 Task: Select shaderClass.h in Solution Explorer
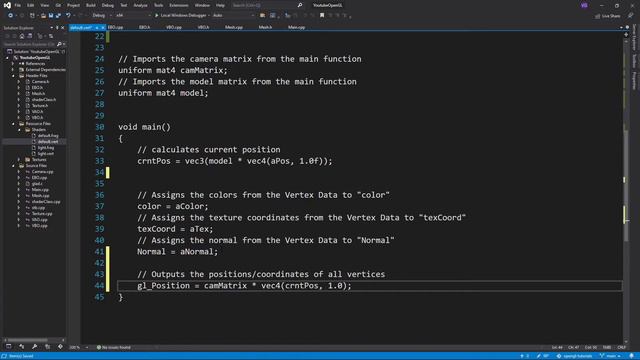click(x=44, y=100)
